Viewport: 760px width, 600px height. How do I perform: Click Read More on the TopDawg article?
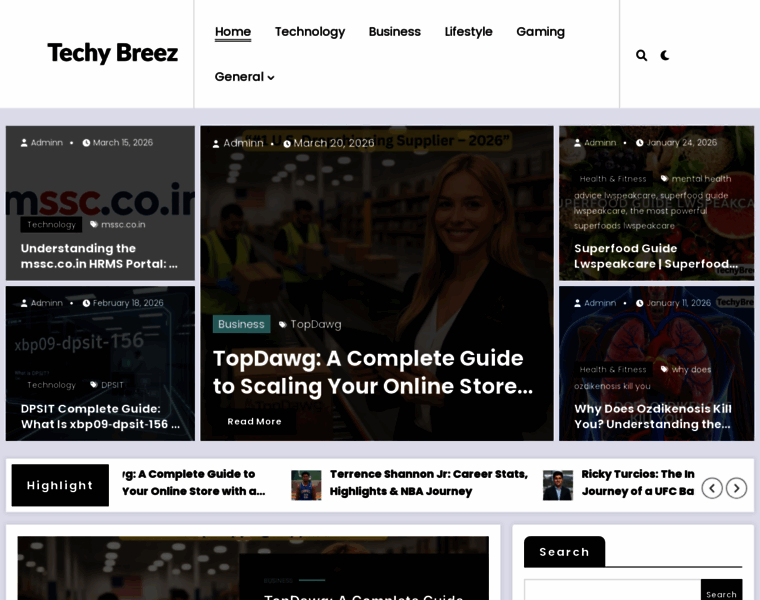click(254, 421)
